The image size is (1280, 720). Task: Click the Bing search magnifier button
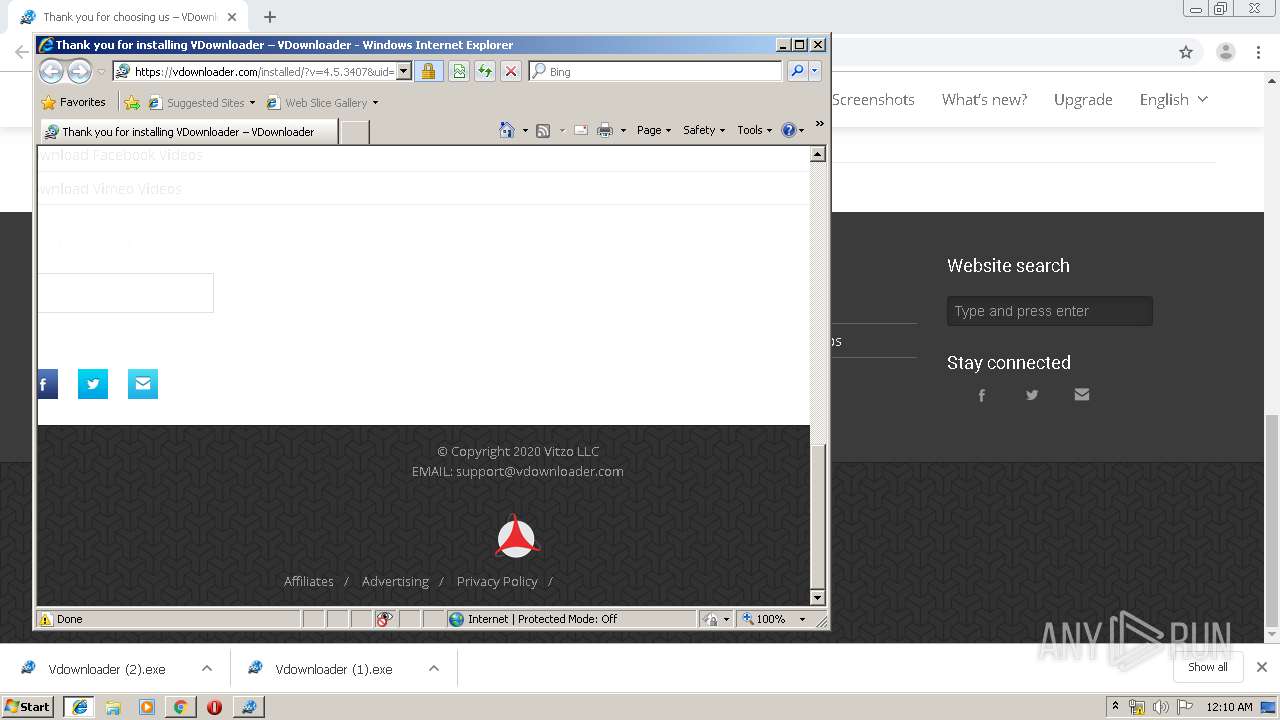[797, 71]
